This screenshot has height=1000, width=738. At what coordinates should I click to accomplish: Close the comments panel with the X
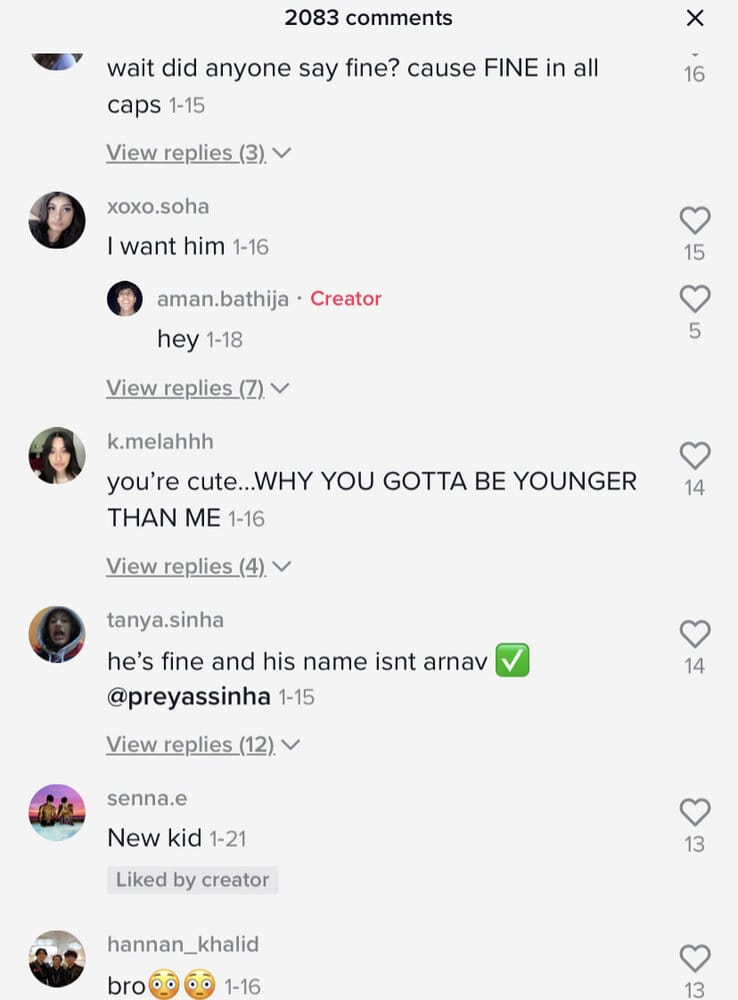(x=695, y=18)
